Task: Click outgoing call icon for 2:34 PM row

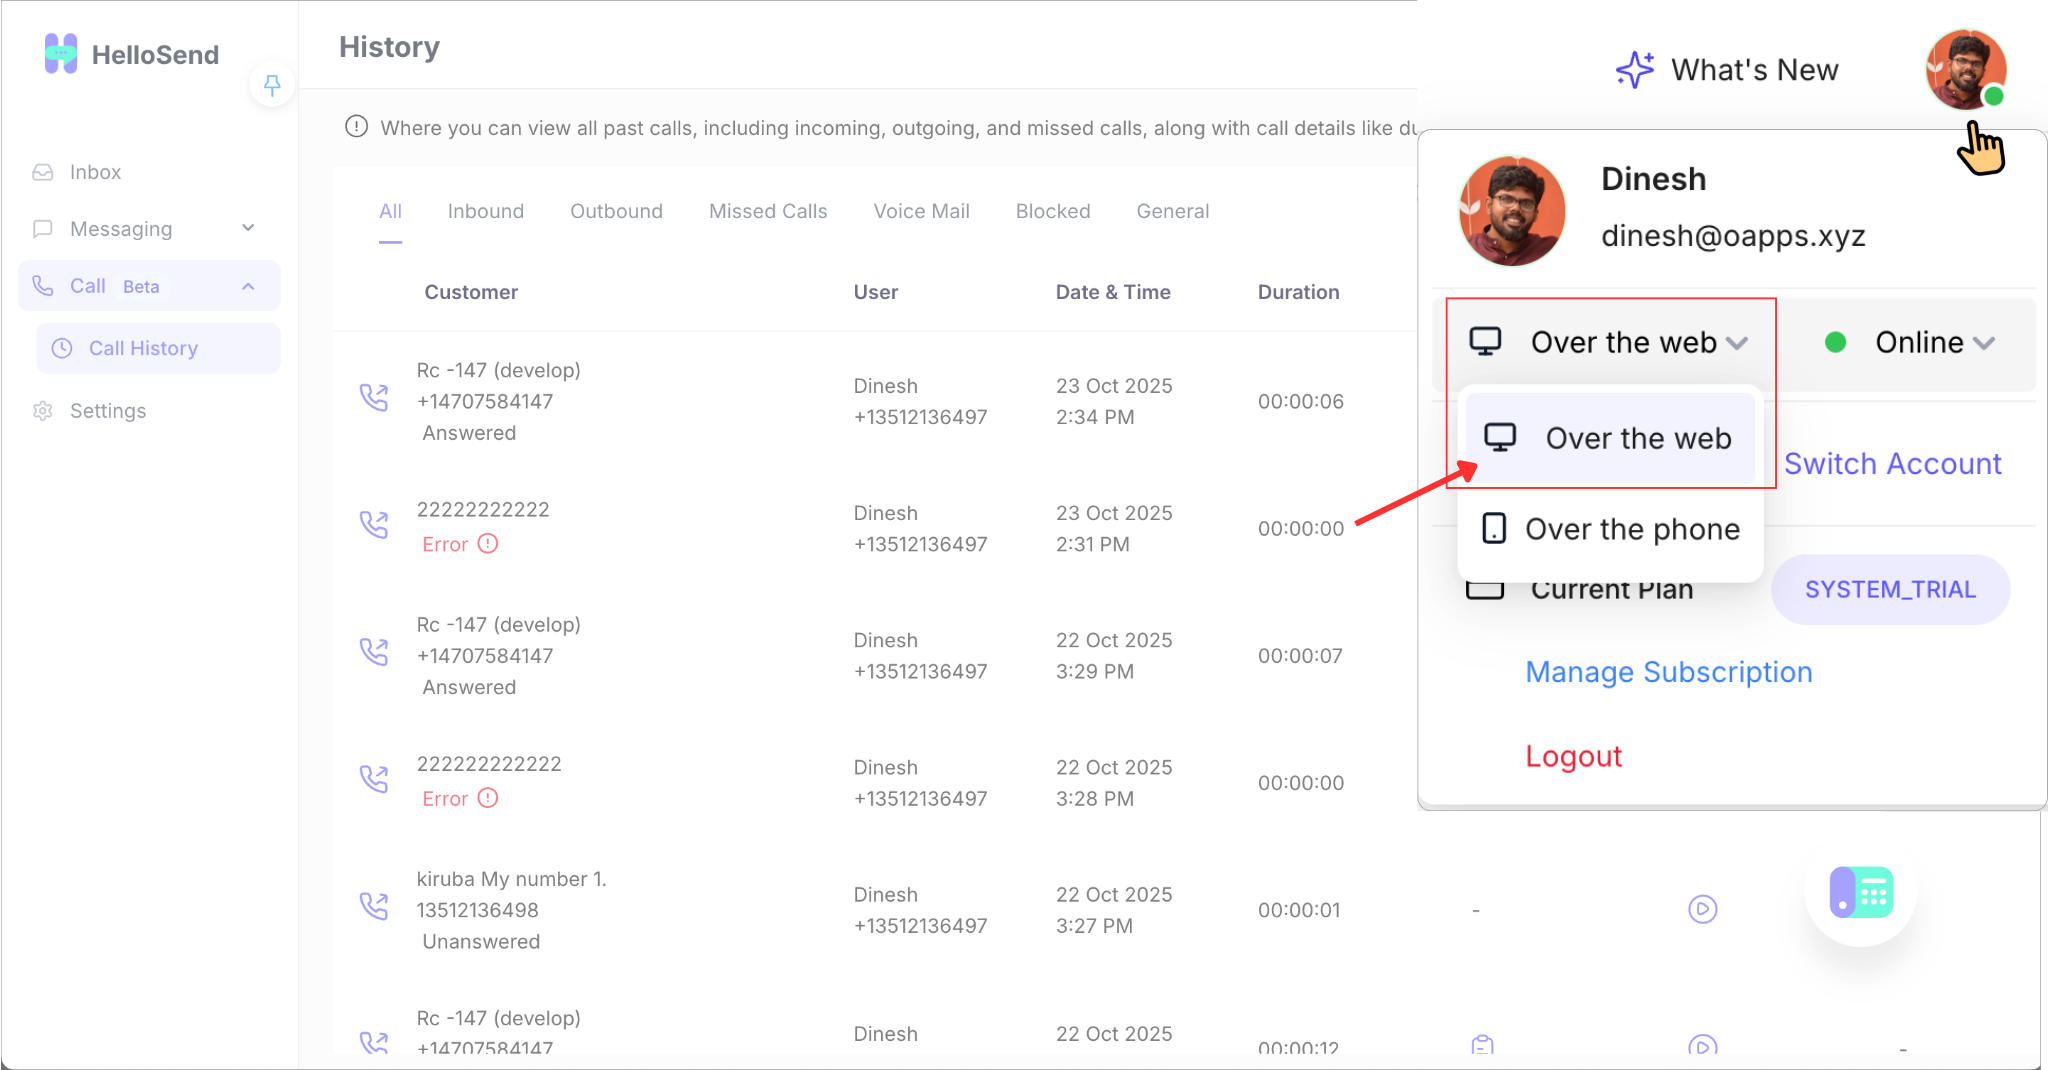Action: click(374, 397)
